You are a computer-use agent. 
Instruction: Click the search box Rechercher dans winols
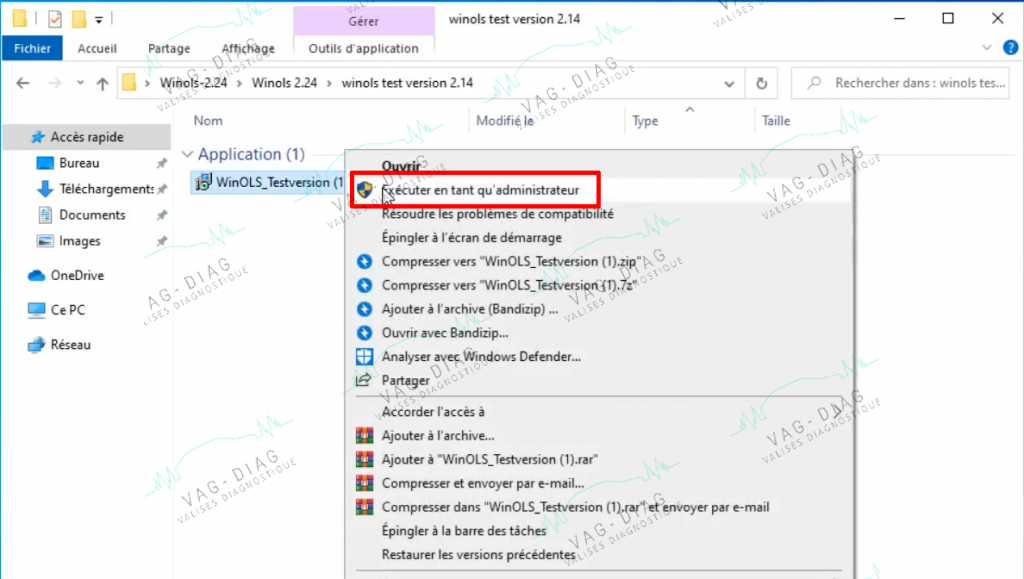point(900,83)
